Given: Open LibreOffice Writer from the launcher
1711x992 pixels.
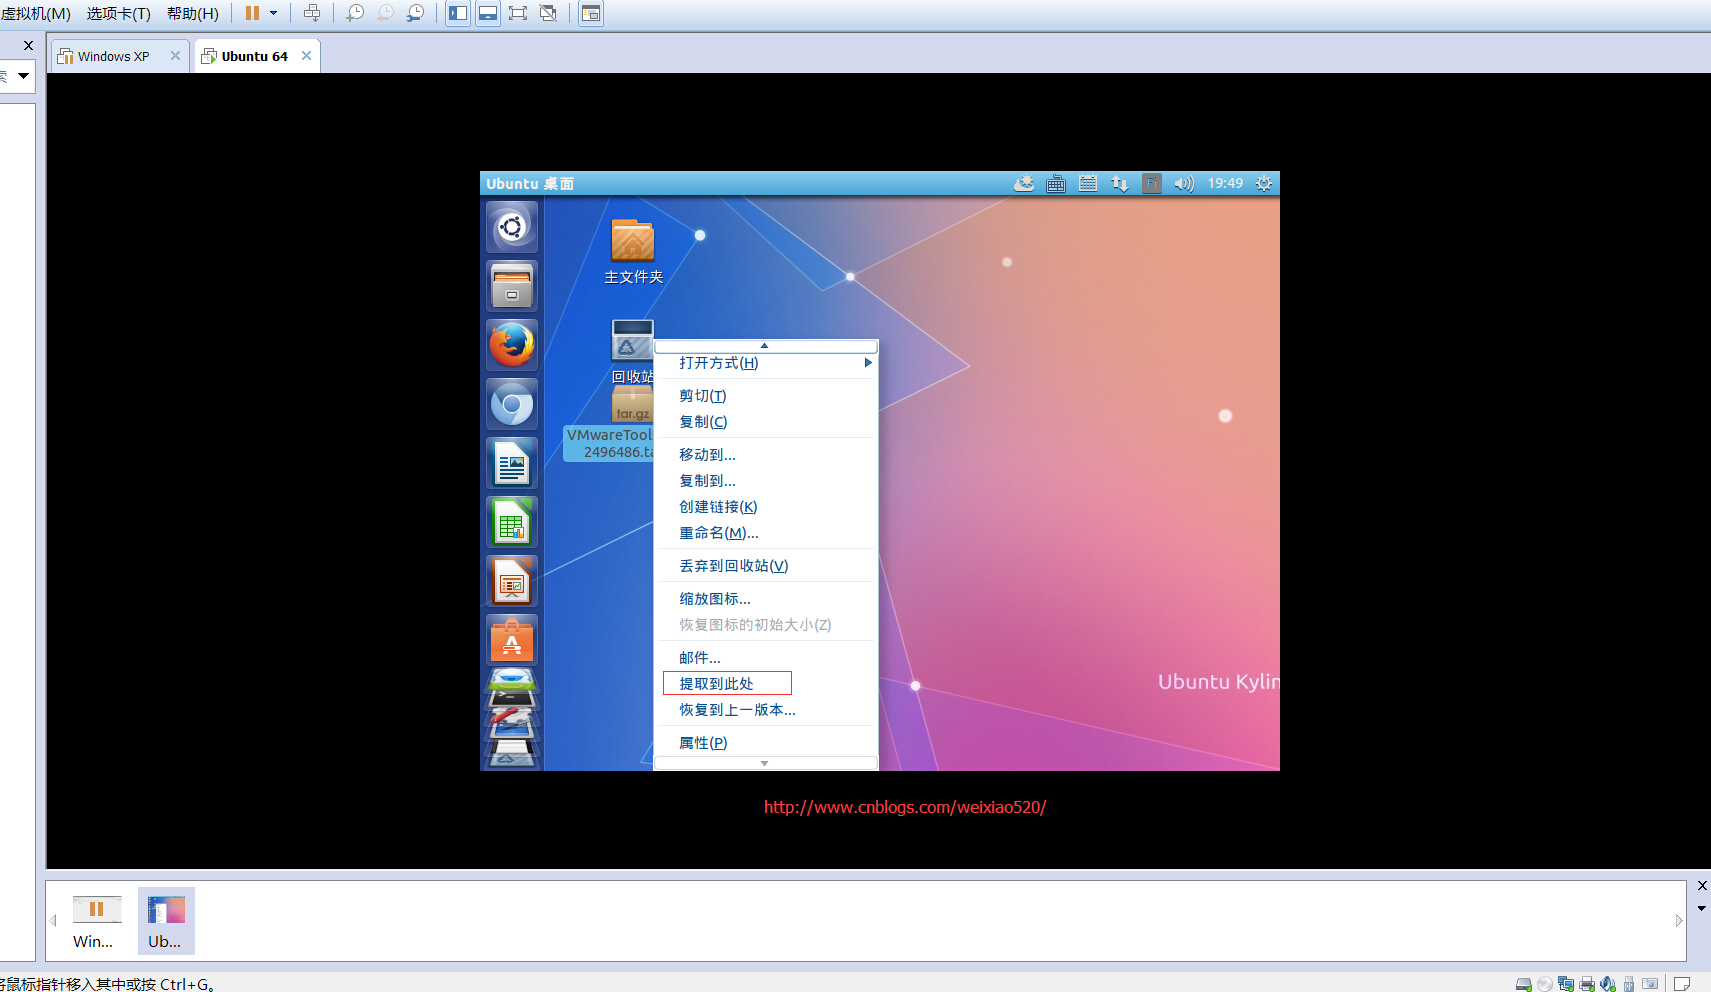Looking at the screenshot, I should pos(512,463).
